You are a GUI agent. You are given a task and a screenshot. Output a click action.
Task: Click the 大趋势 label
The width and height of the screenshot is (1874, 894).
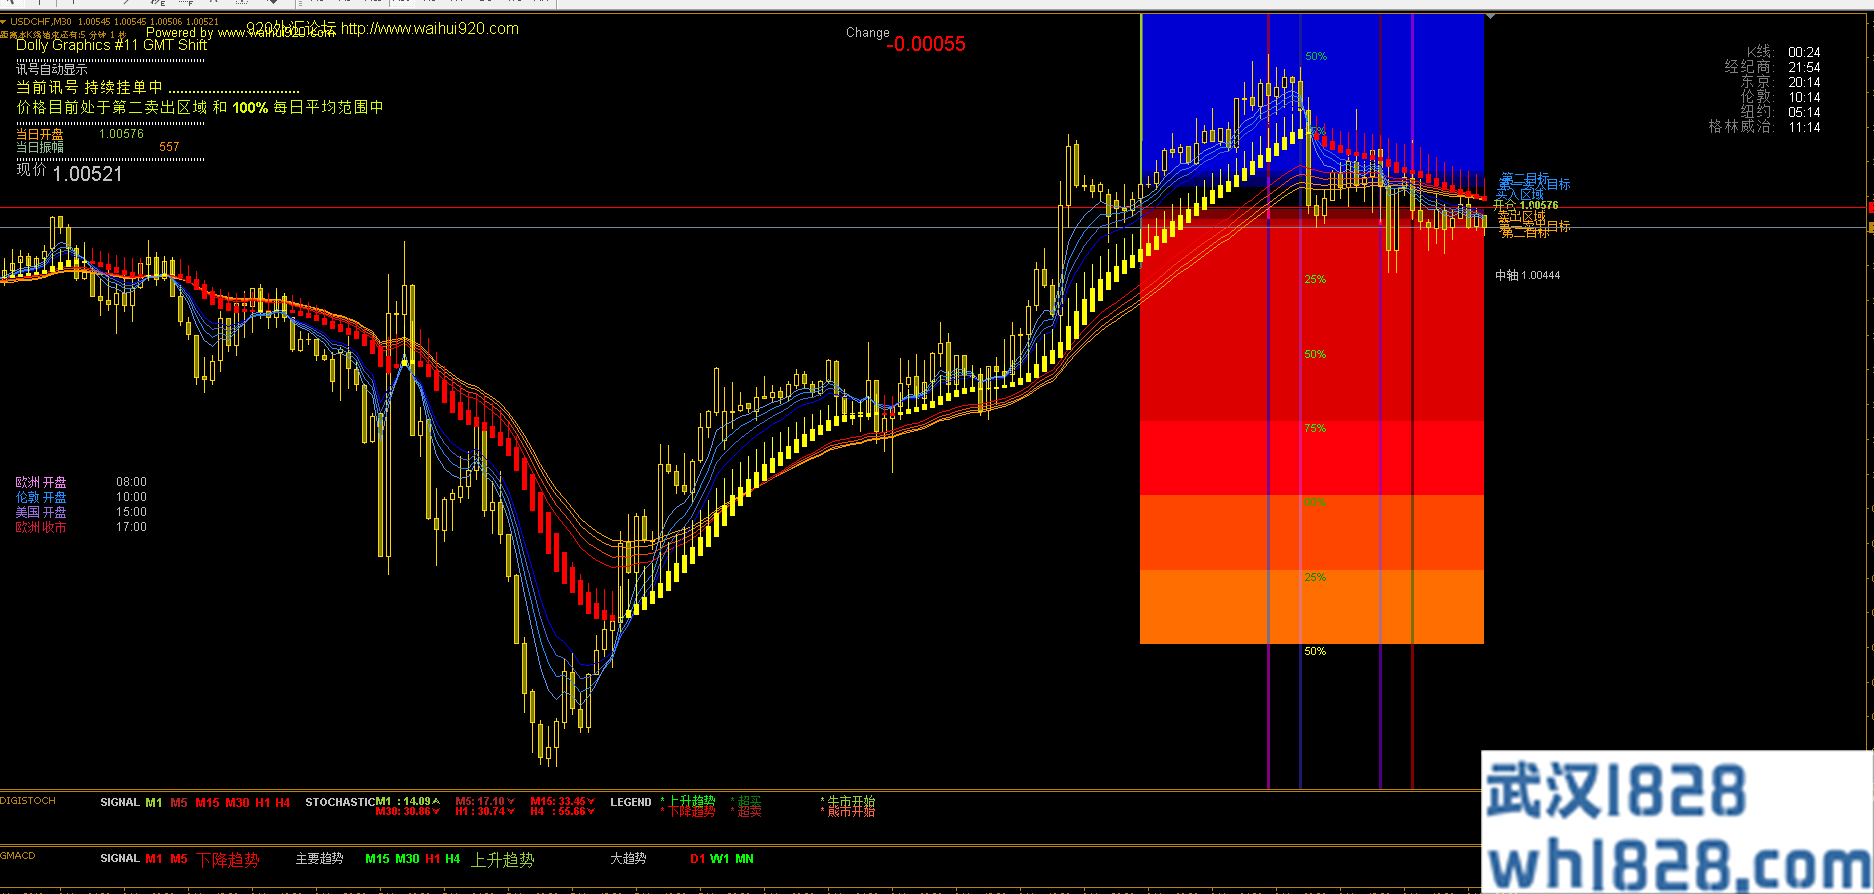[628, 859]
